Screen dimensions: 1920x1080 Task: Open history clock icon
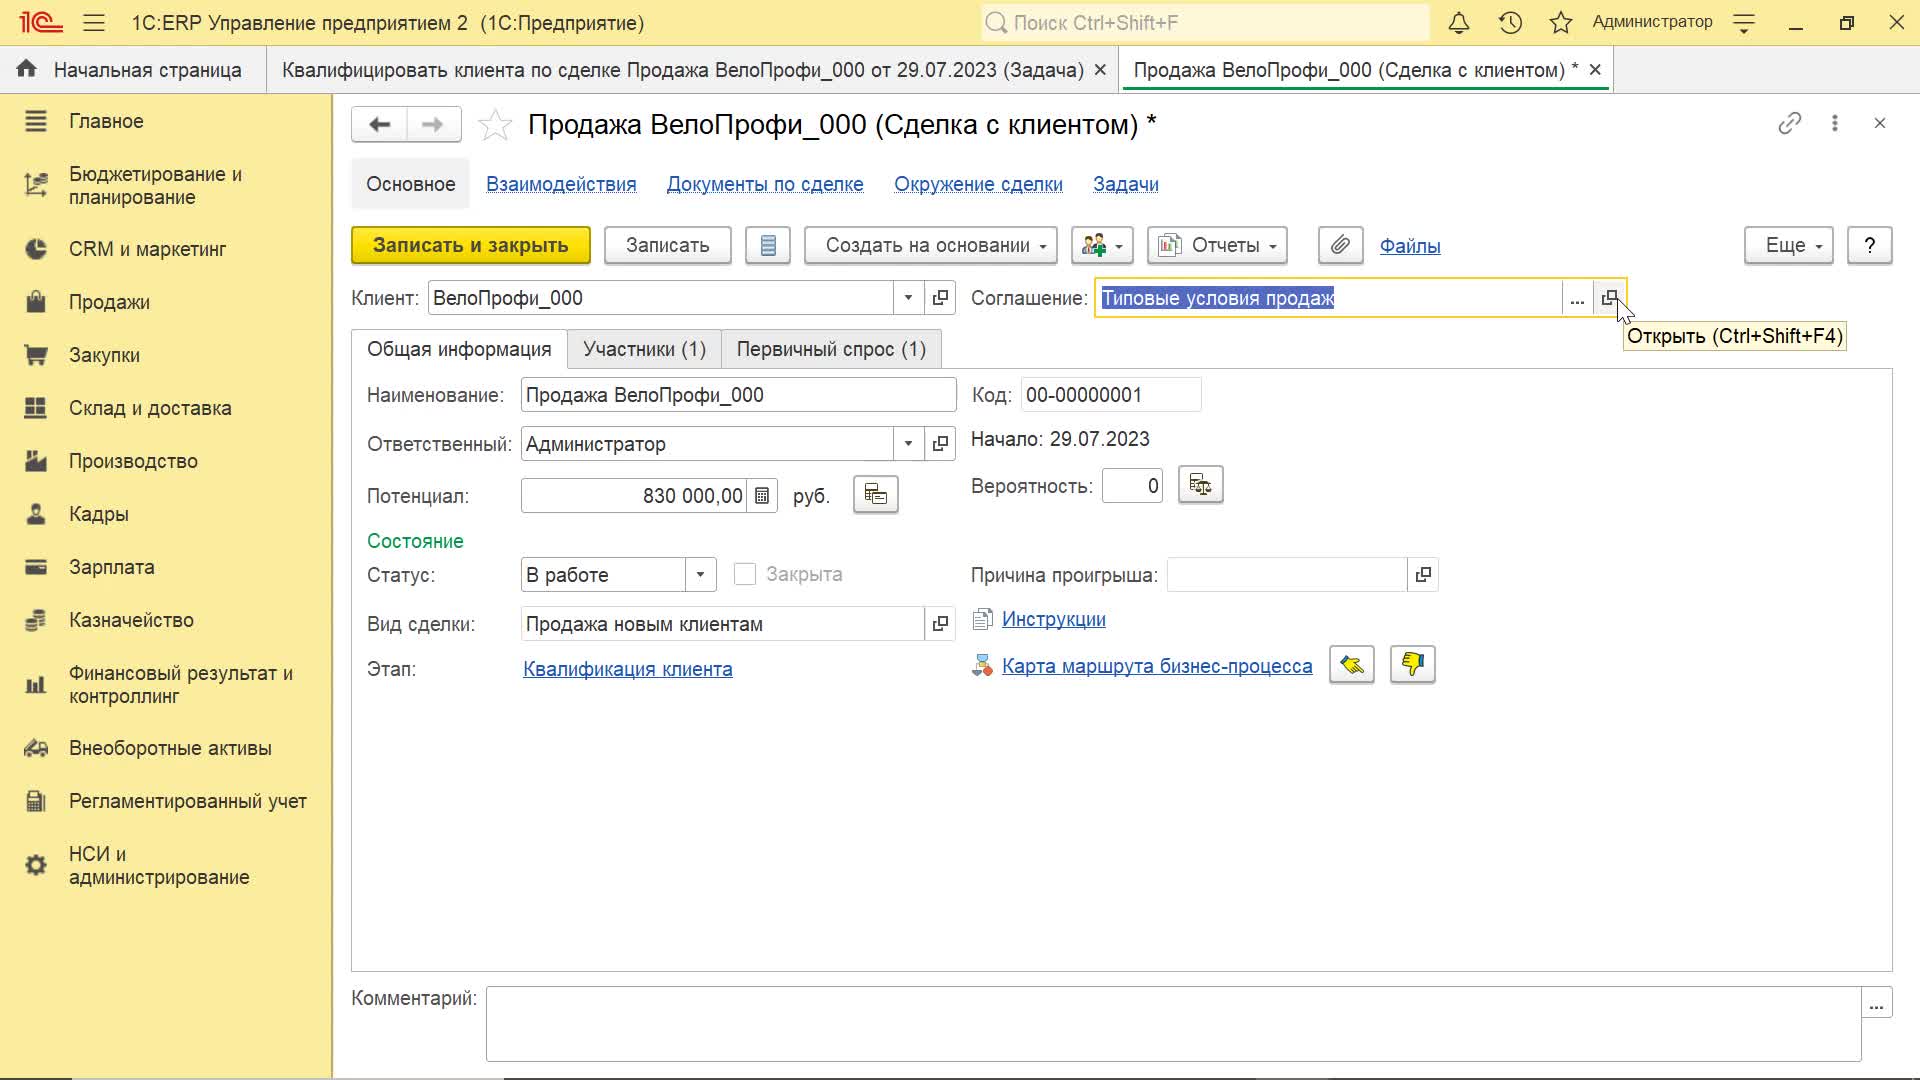click(1510, 22)
